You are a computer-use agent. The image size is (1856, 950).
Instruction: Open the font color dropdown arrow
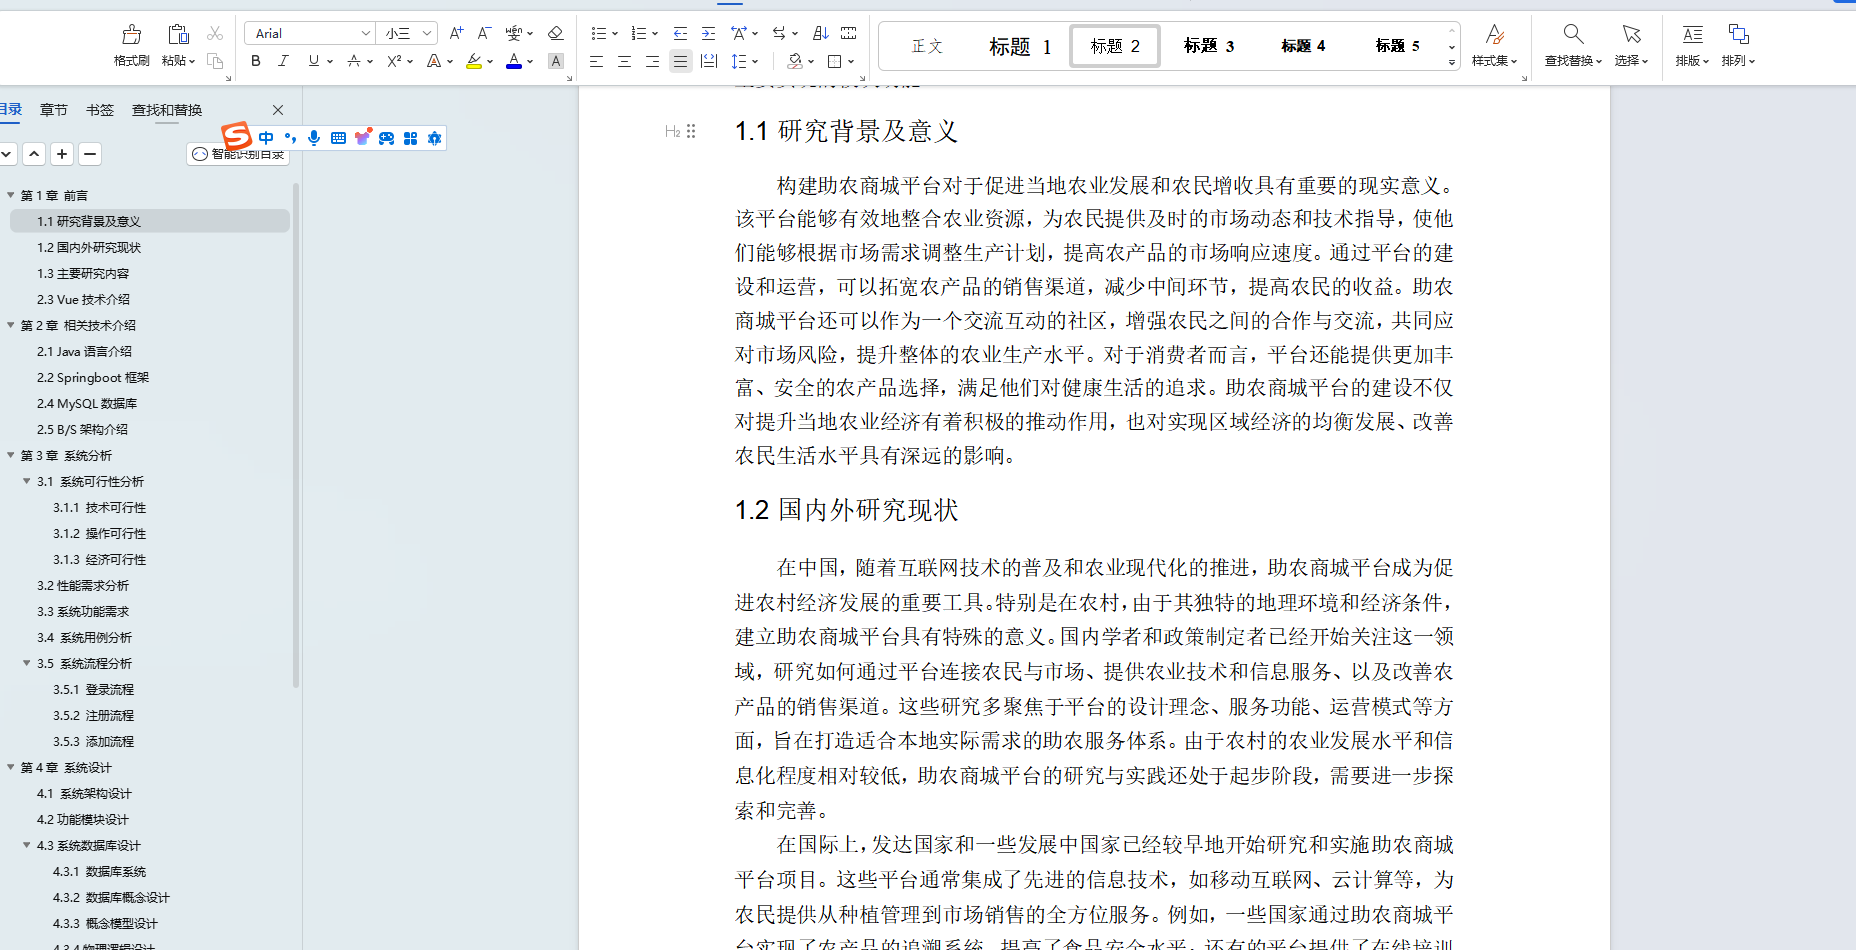point(530,62)
